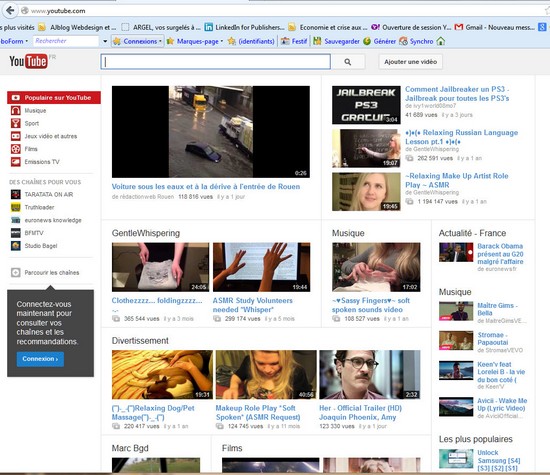Image resolution: width=550 pixels, height=475 pixels.
Task: Click the Yahoo Ouverture de session bookmark icon
Action: point(375,27)
